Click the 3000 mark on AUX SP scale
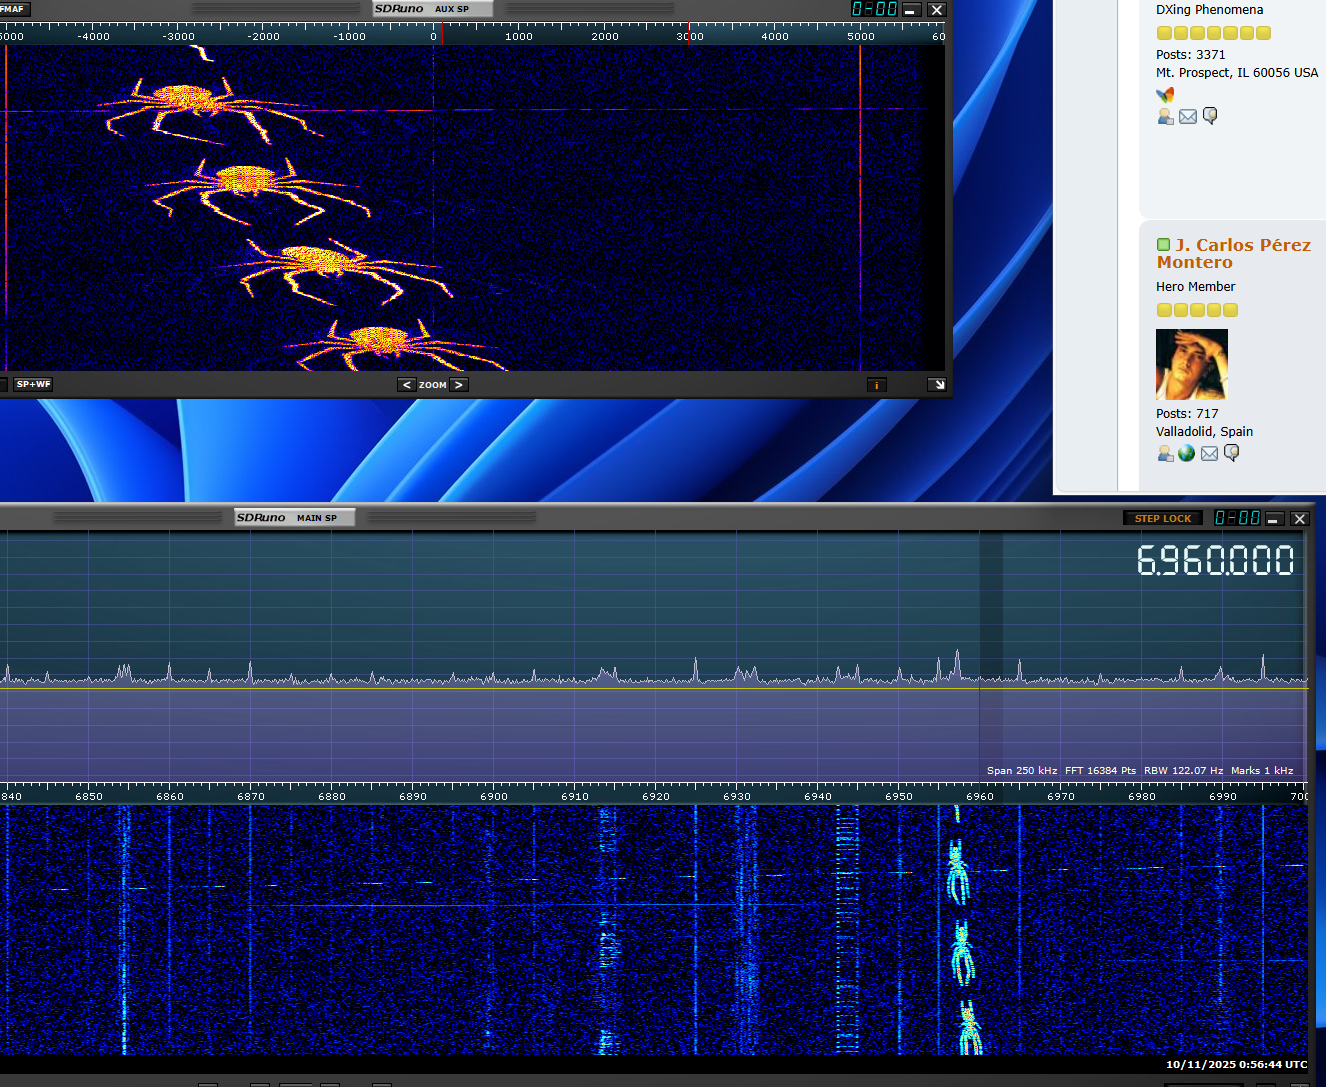 pos(689,36)
